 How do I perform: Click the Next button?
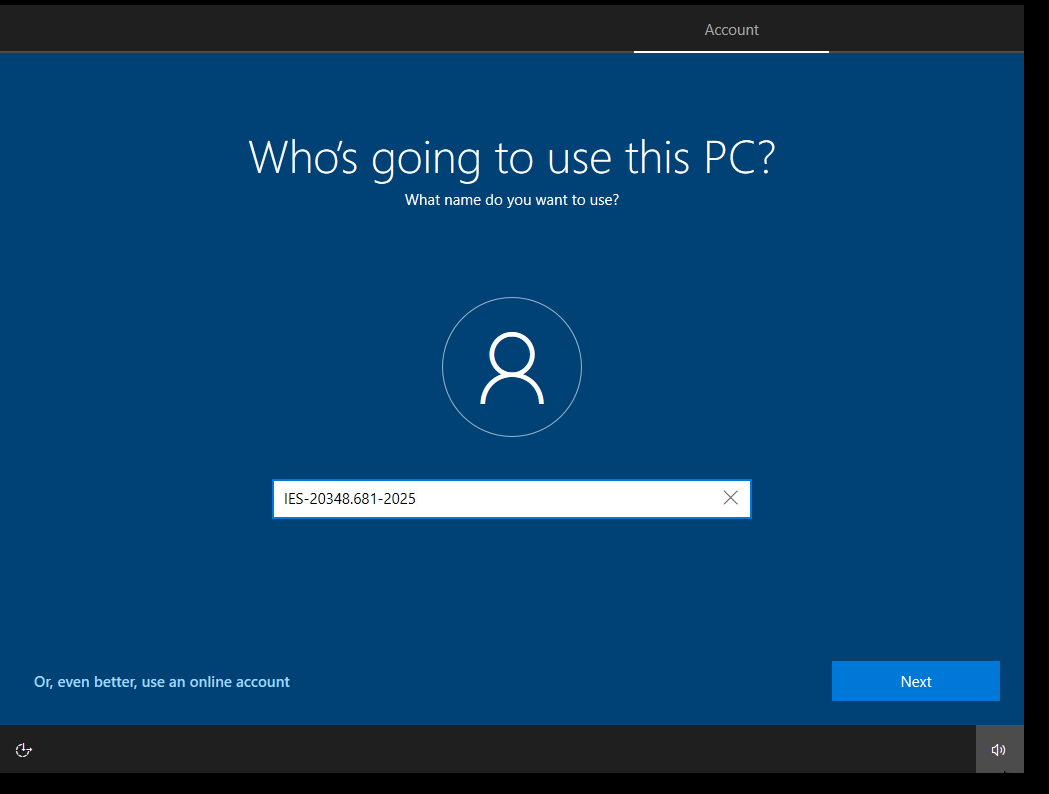tap(916, 681)
